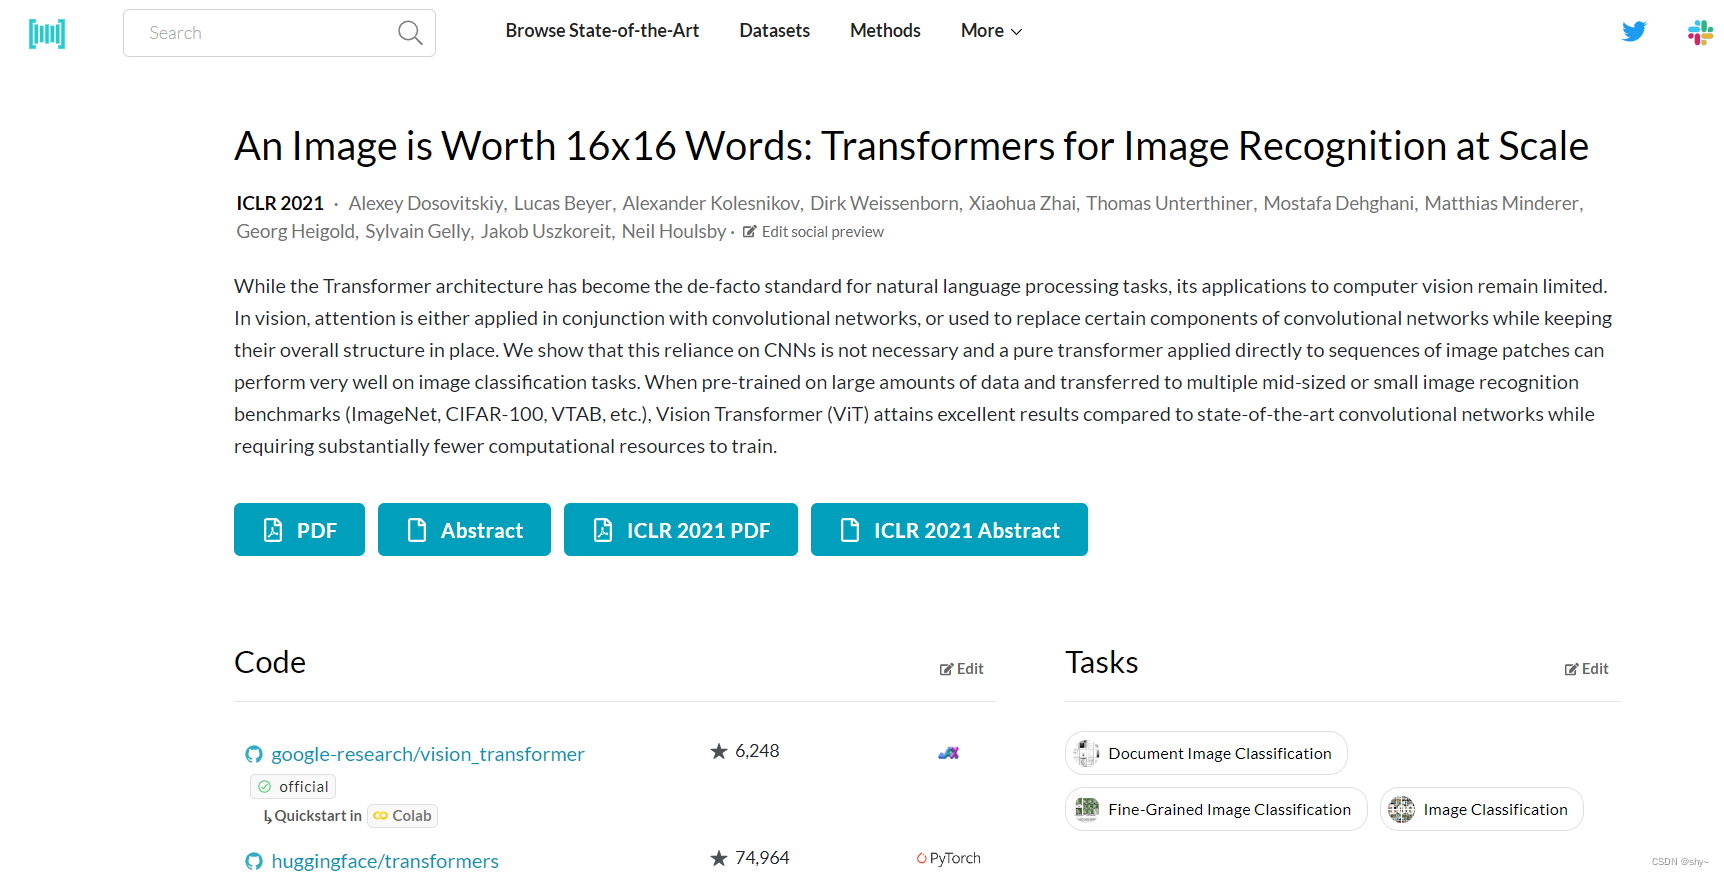Open the Abstract button

464,530
